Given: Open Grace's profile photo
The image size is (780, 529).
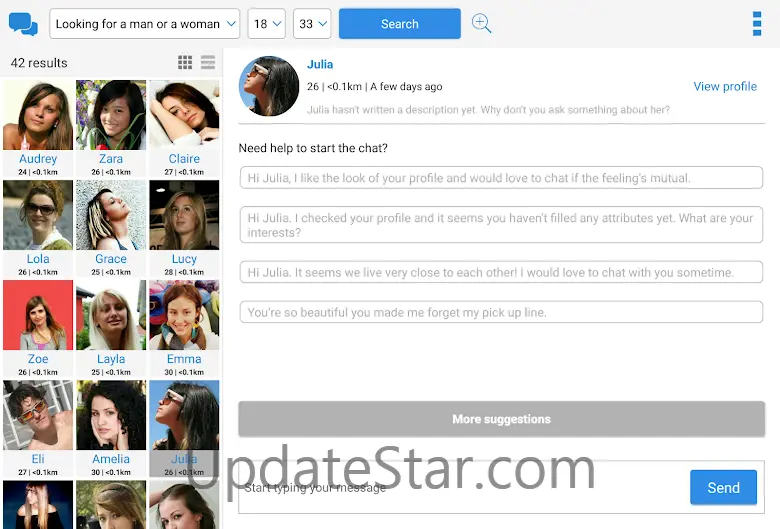Looking at the screenshot, I should (x=111, y=215).
